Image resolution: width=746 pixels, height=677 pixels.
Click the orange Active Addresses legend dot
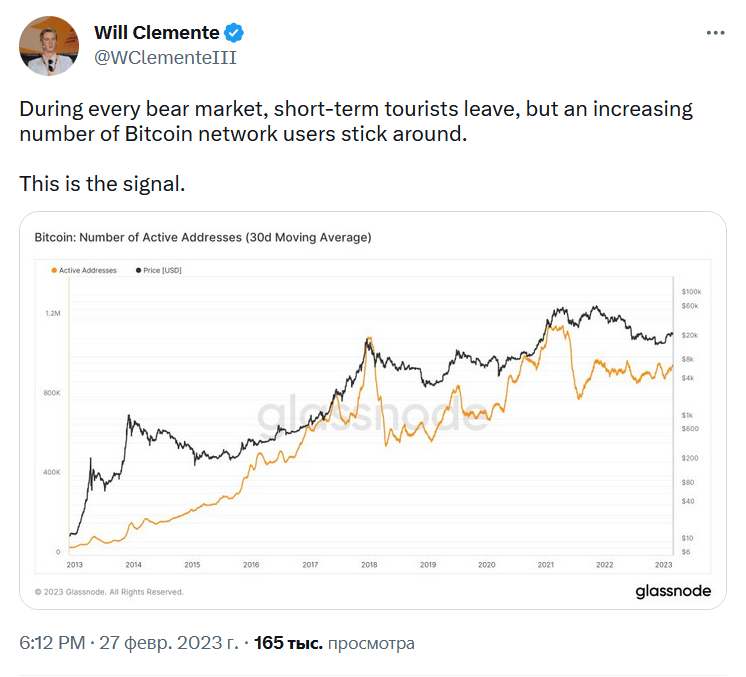(x=53, y=270)
